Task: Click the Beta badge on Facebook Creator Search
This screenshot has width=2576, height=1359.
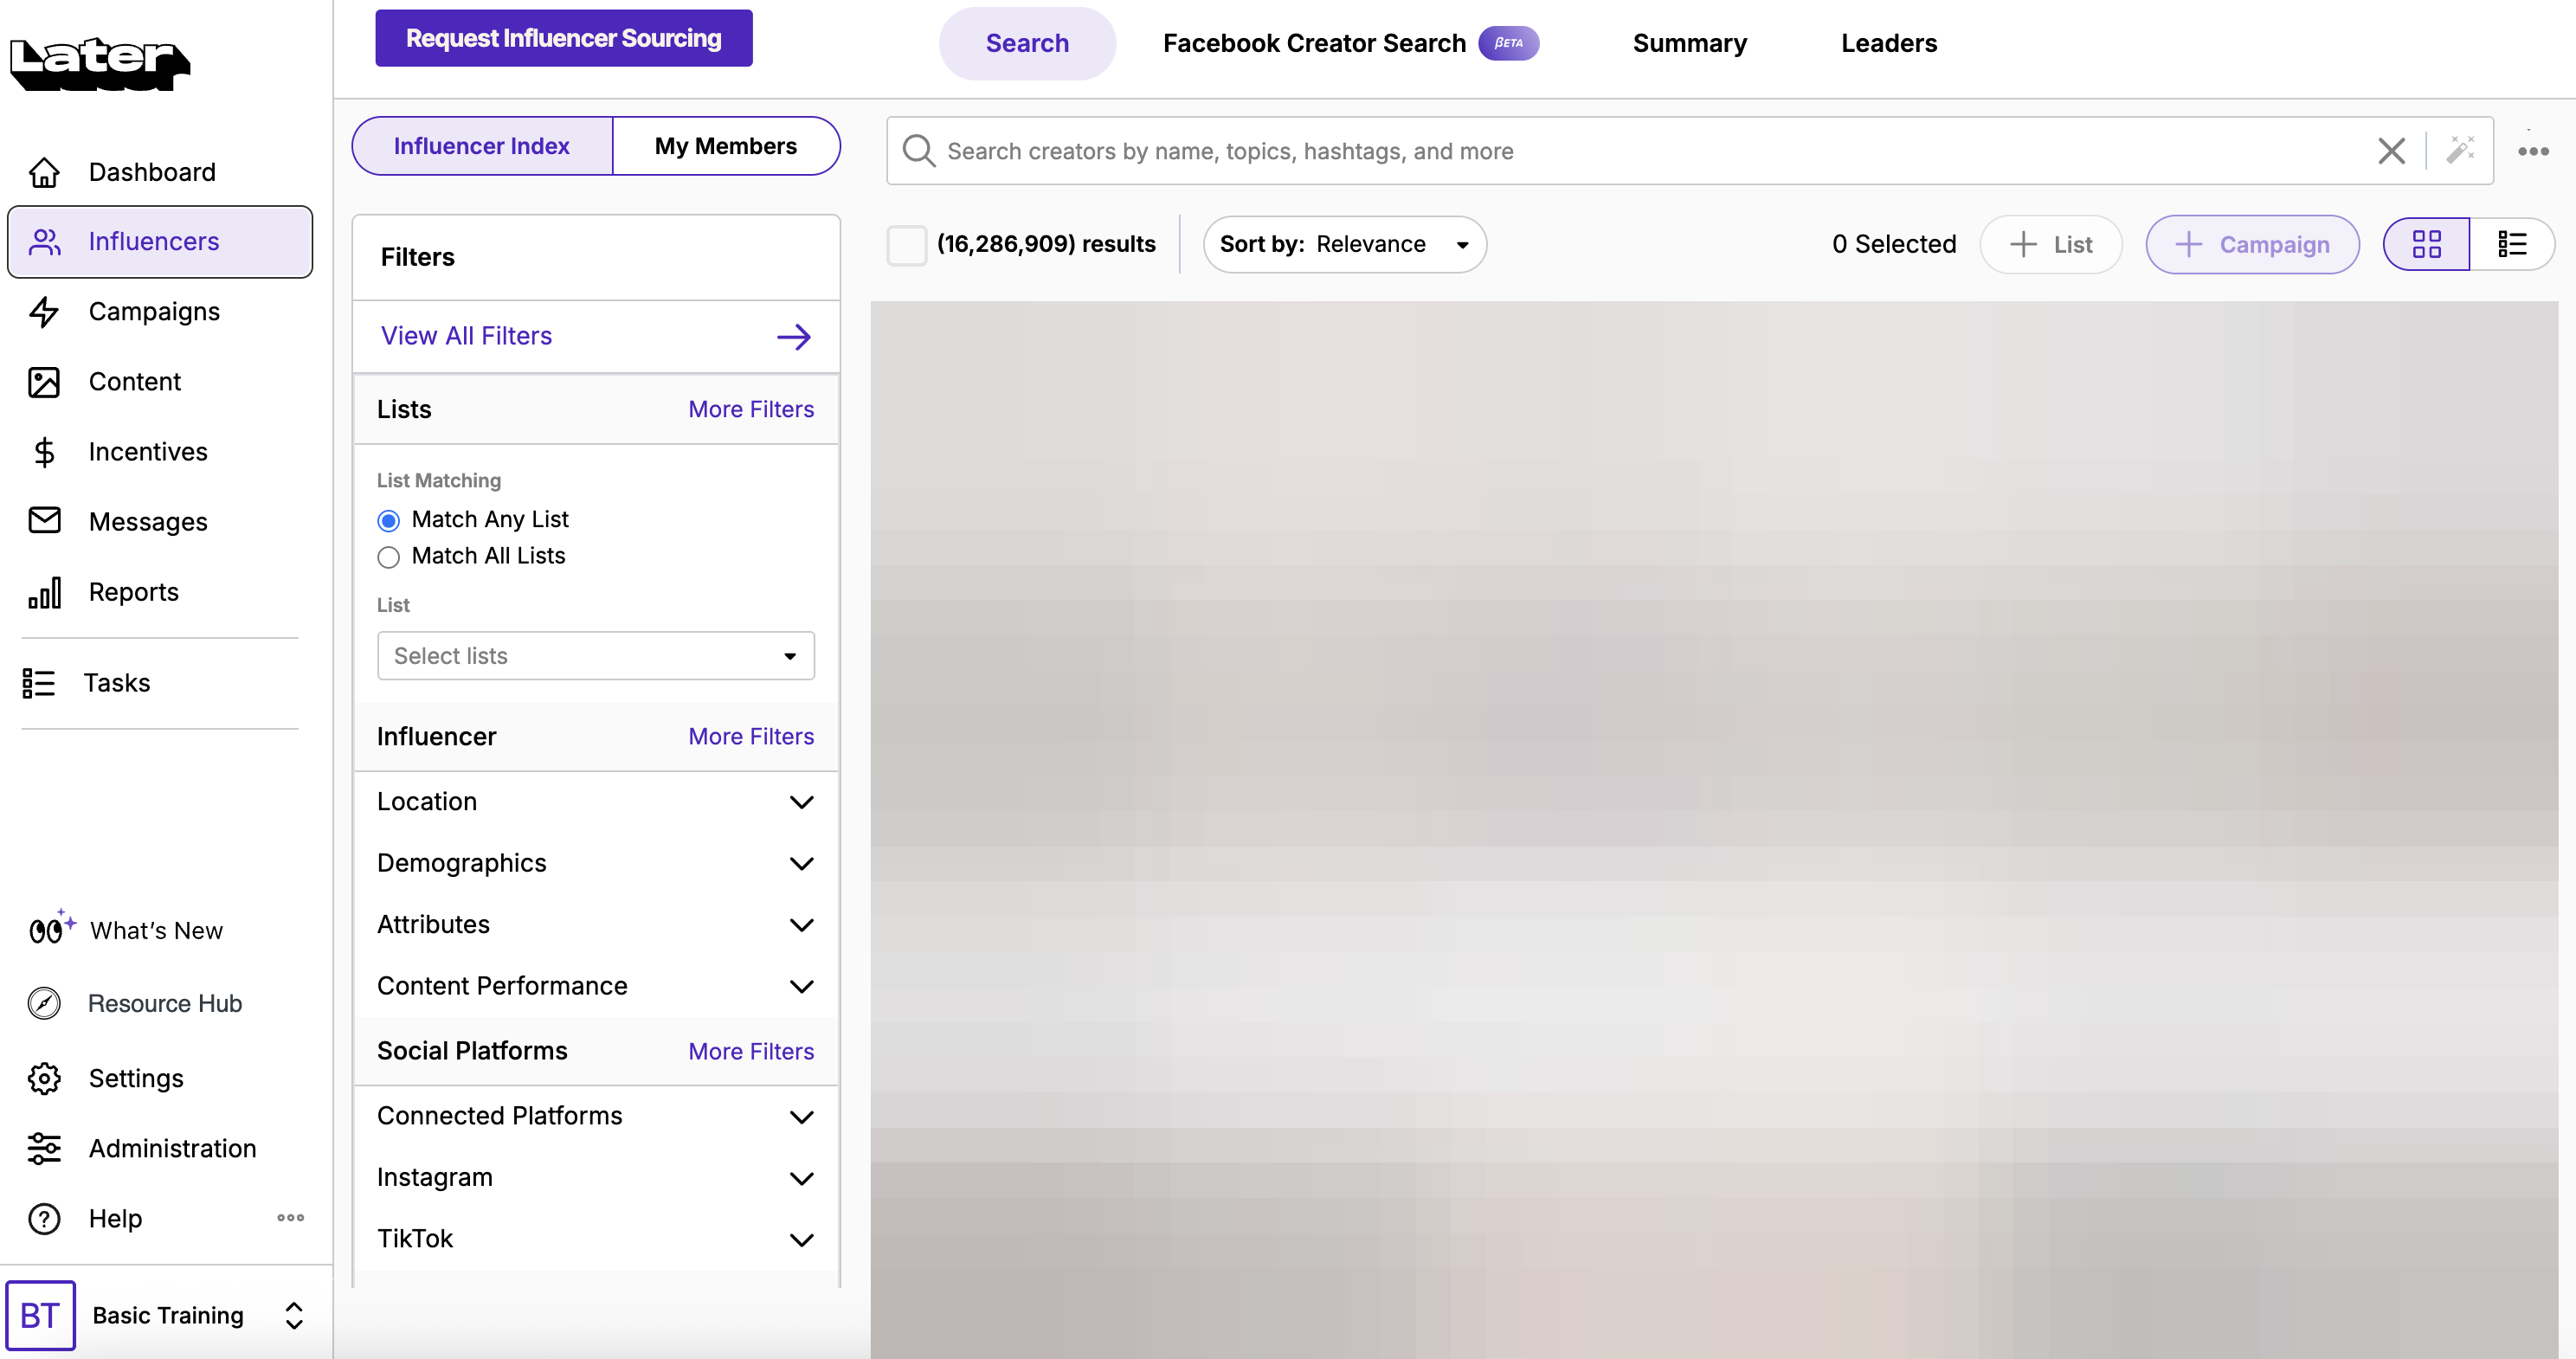Action: (1509, 43)
